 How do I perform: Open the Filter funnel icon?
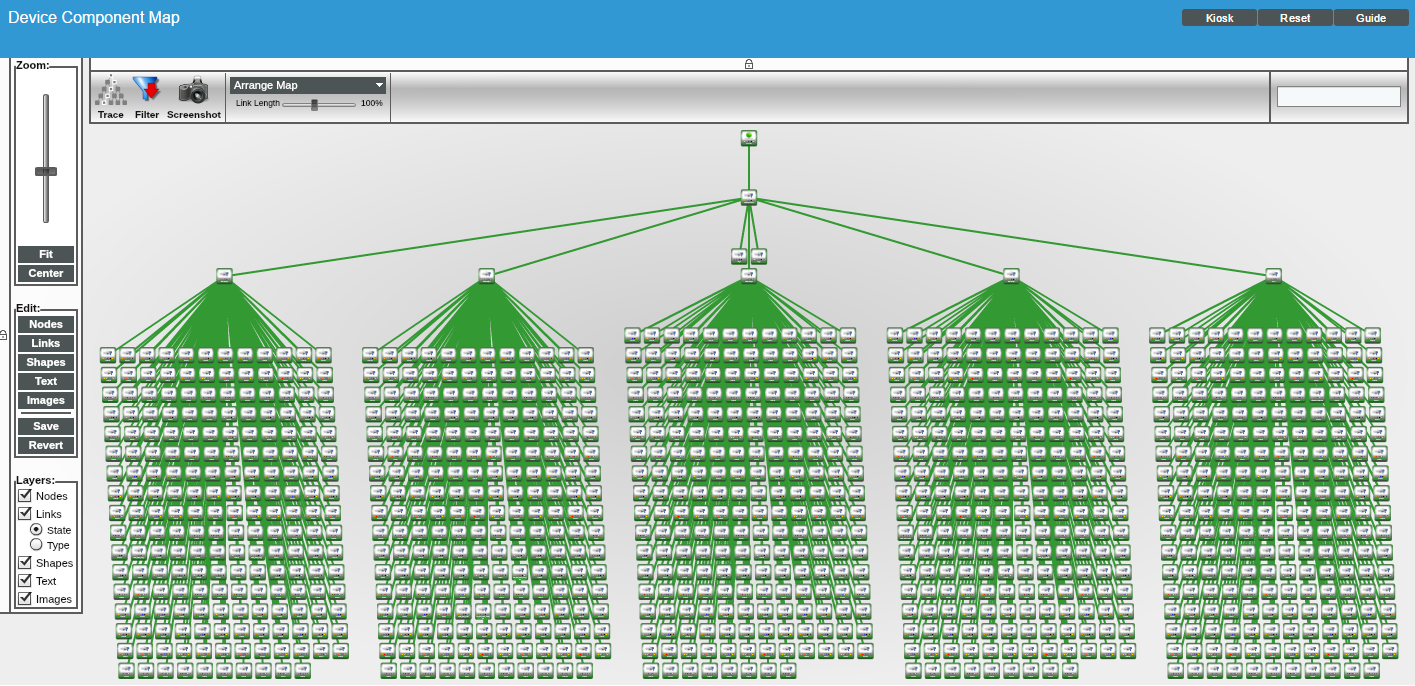pos(147,91)
